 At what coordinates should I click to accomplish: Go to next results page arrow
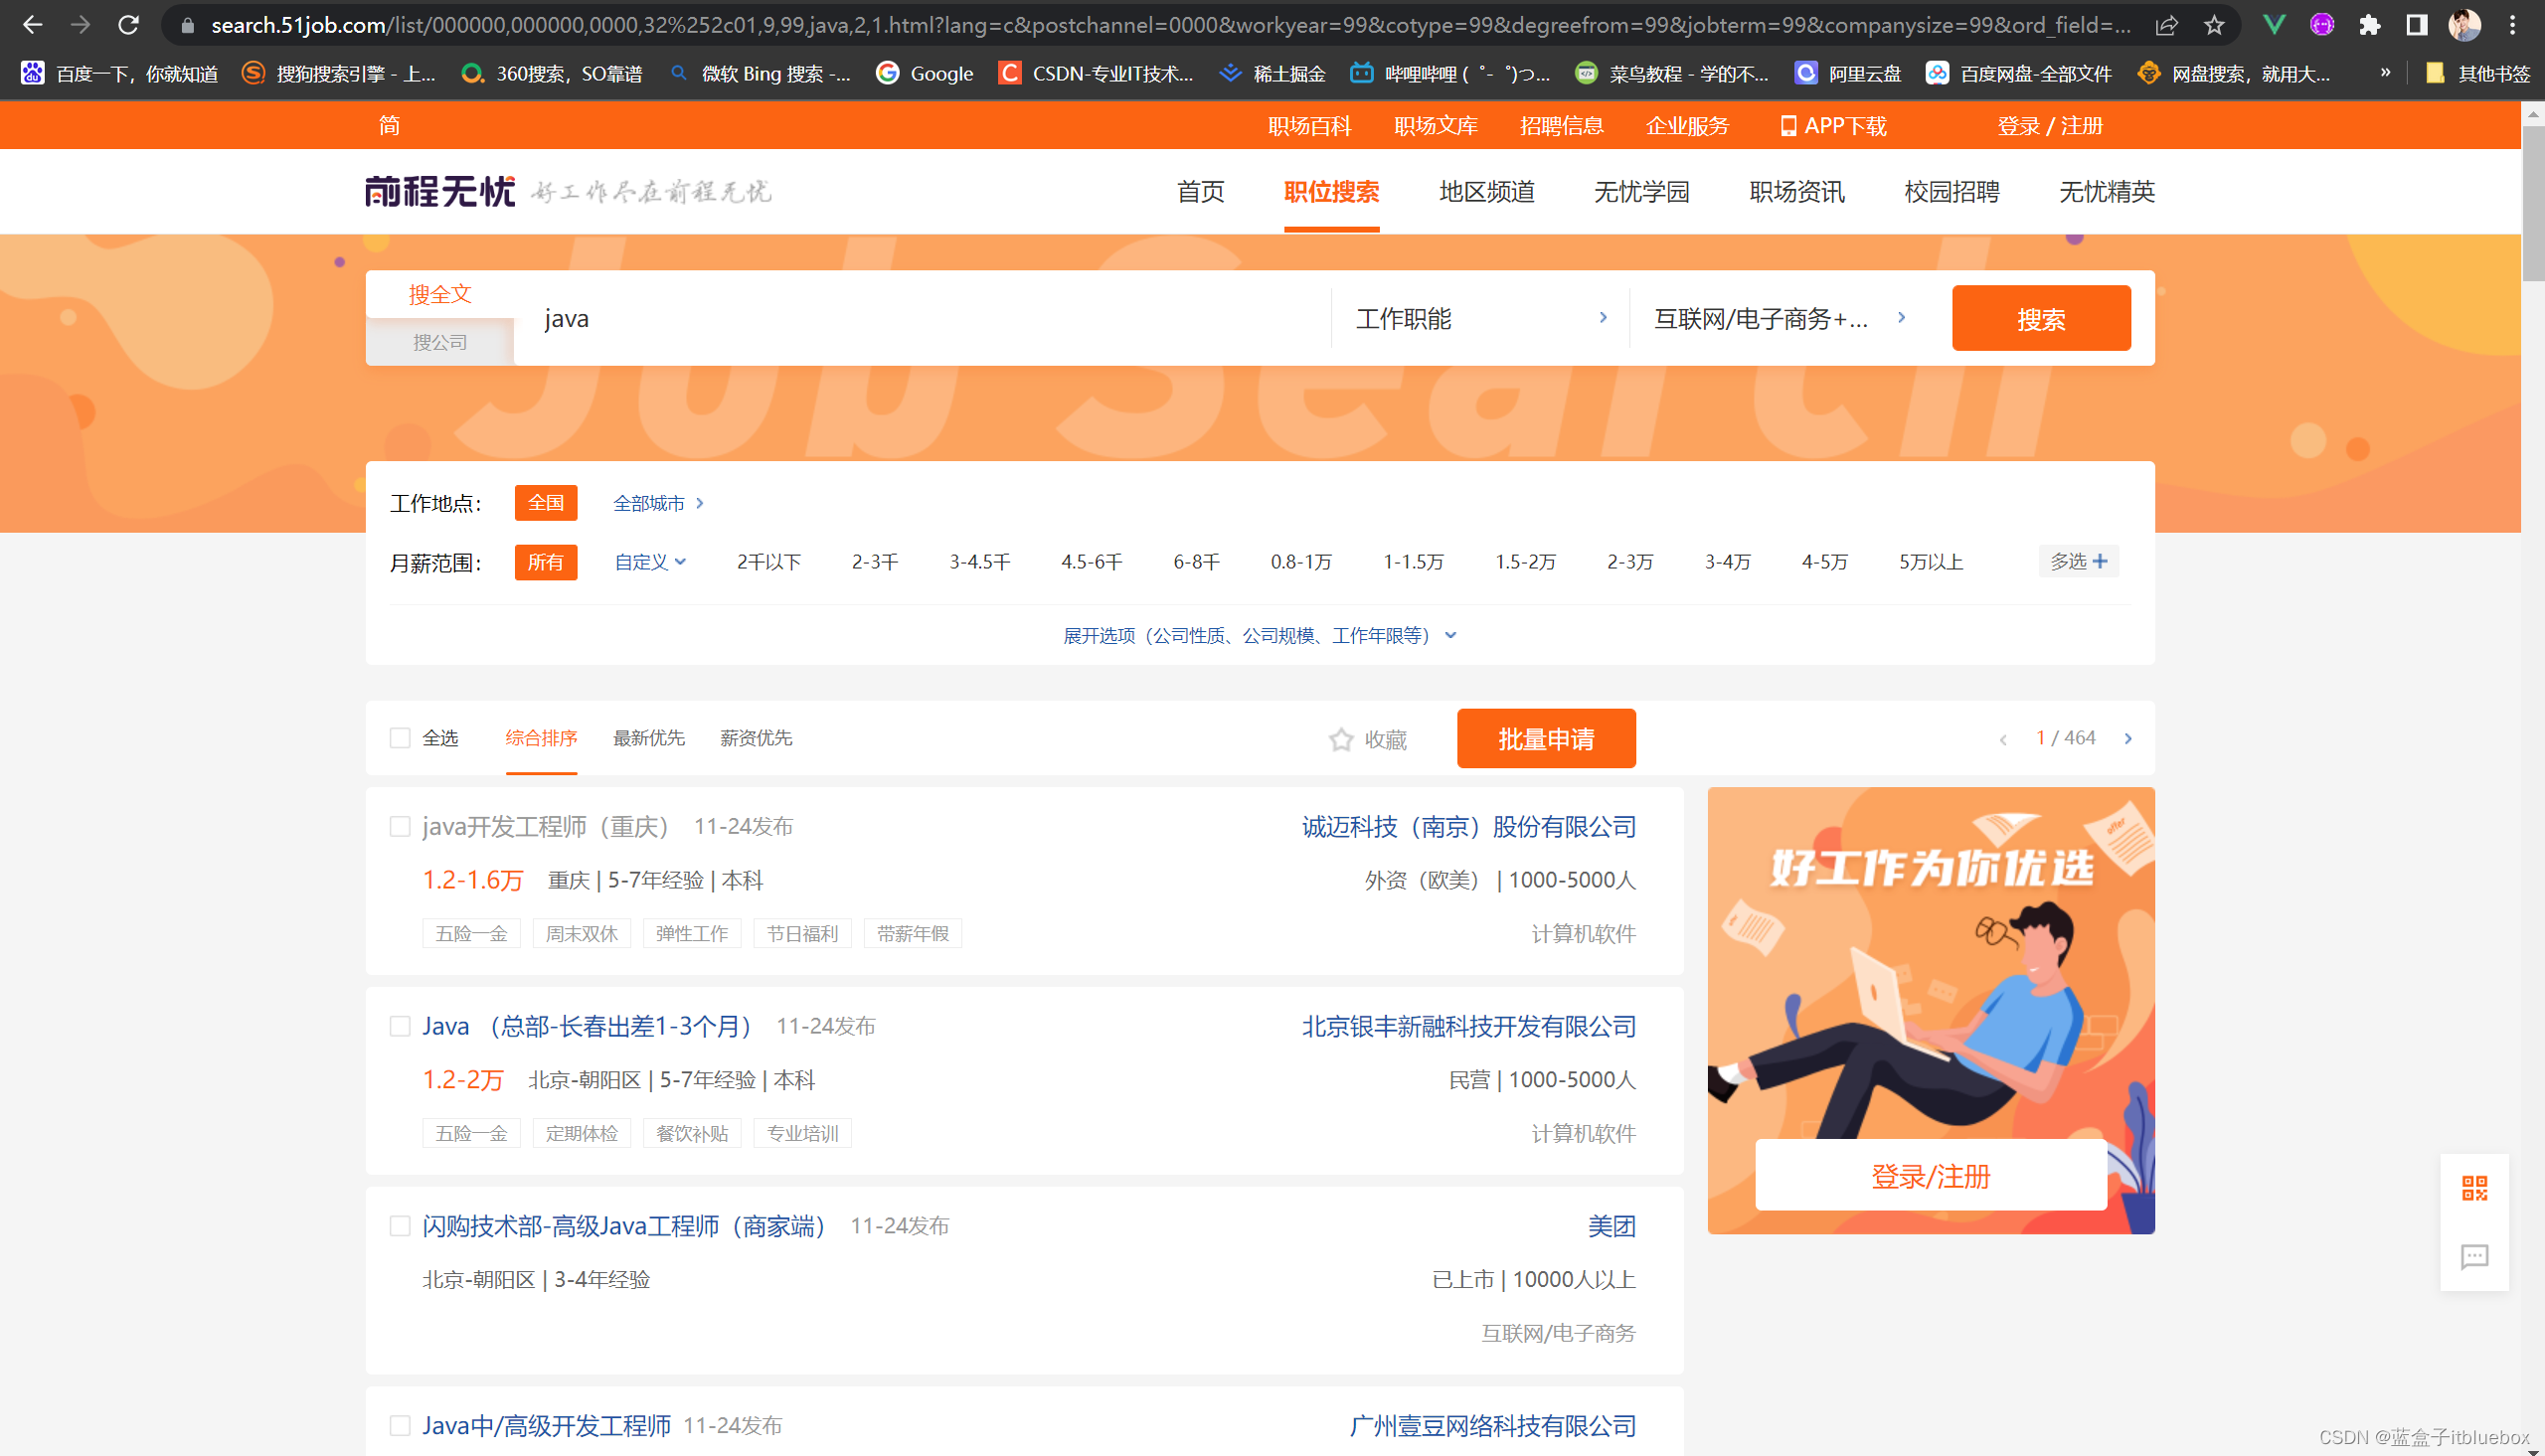point(2128,739)
